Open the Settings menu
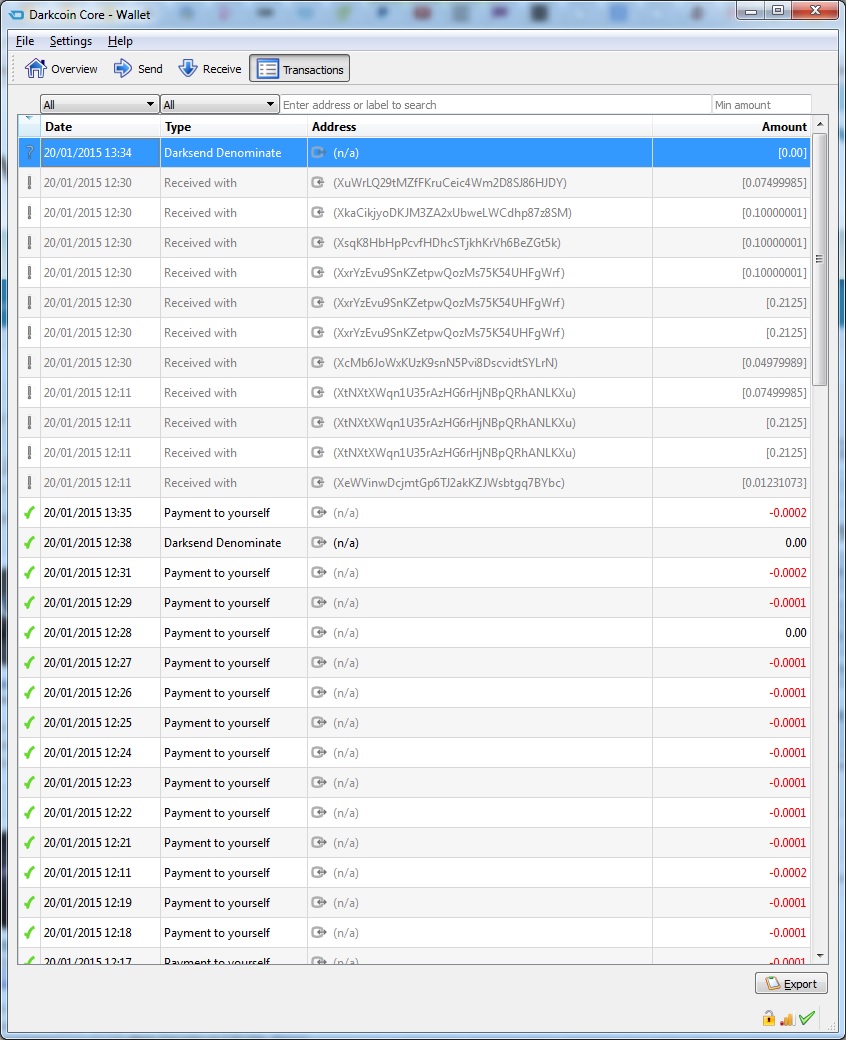The height and width of the screenshot is (1040, 846). (x=71, y=41)
